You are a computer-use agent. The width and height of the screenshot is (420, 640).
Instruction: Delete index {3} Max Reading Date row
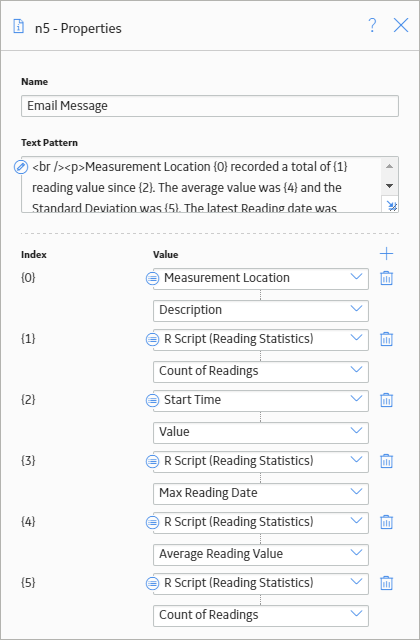click(x=386, y=461)
